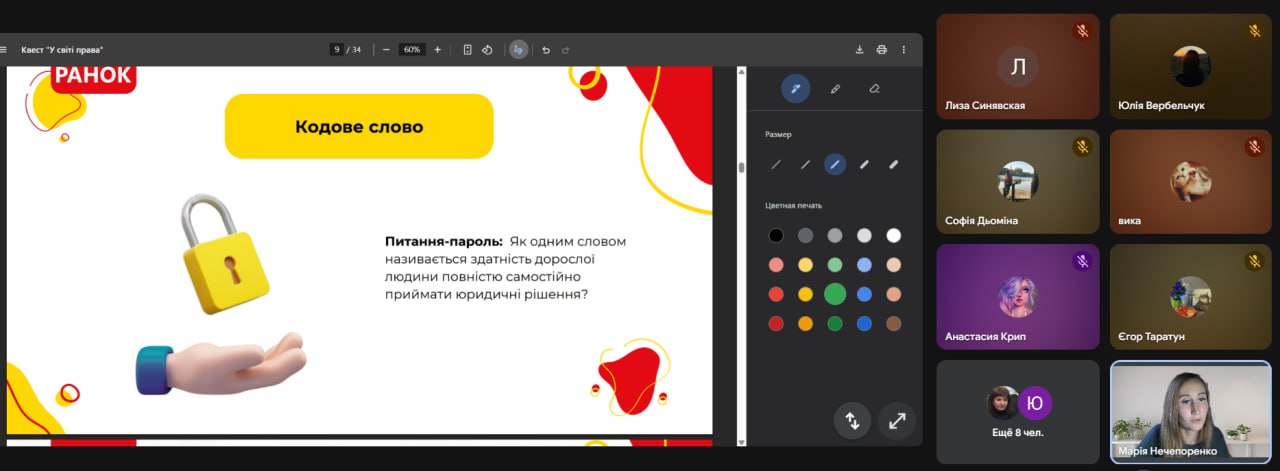Pick the black color swatch
Viewport: 1280px width, 471px height.
coord(776,236)
